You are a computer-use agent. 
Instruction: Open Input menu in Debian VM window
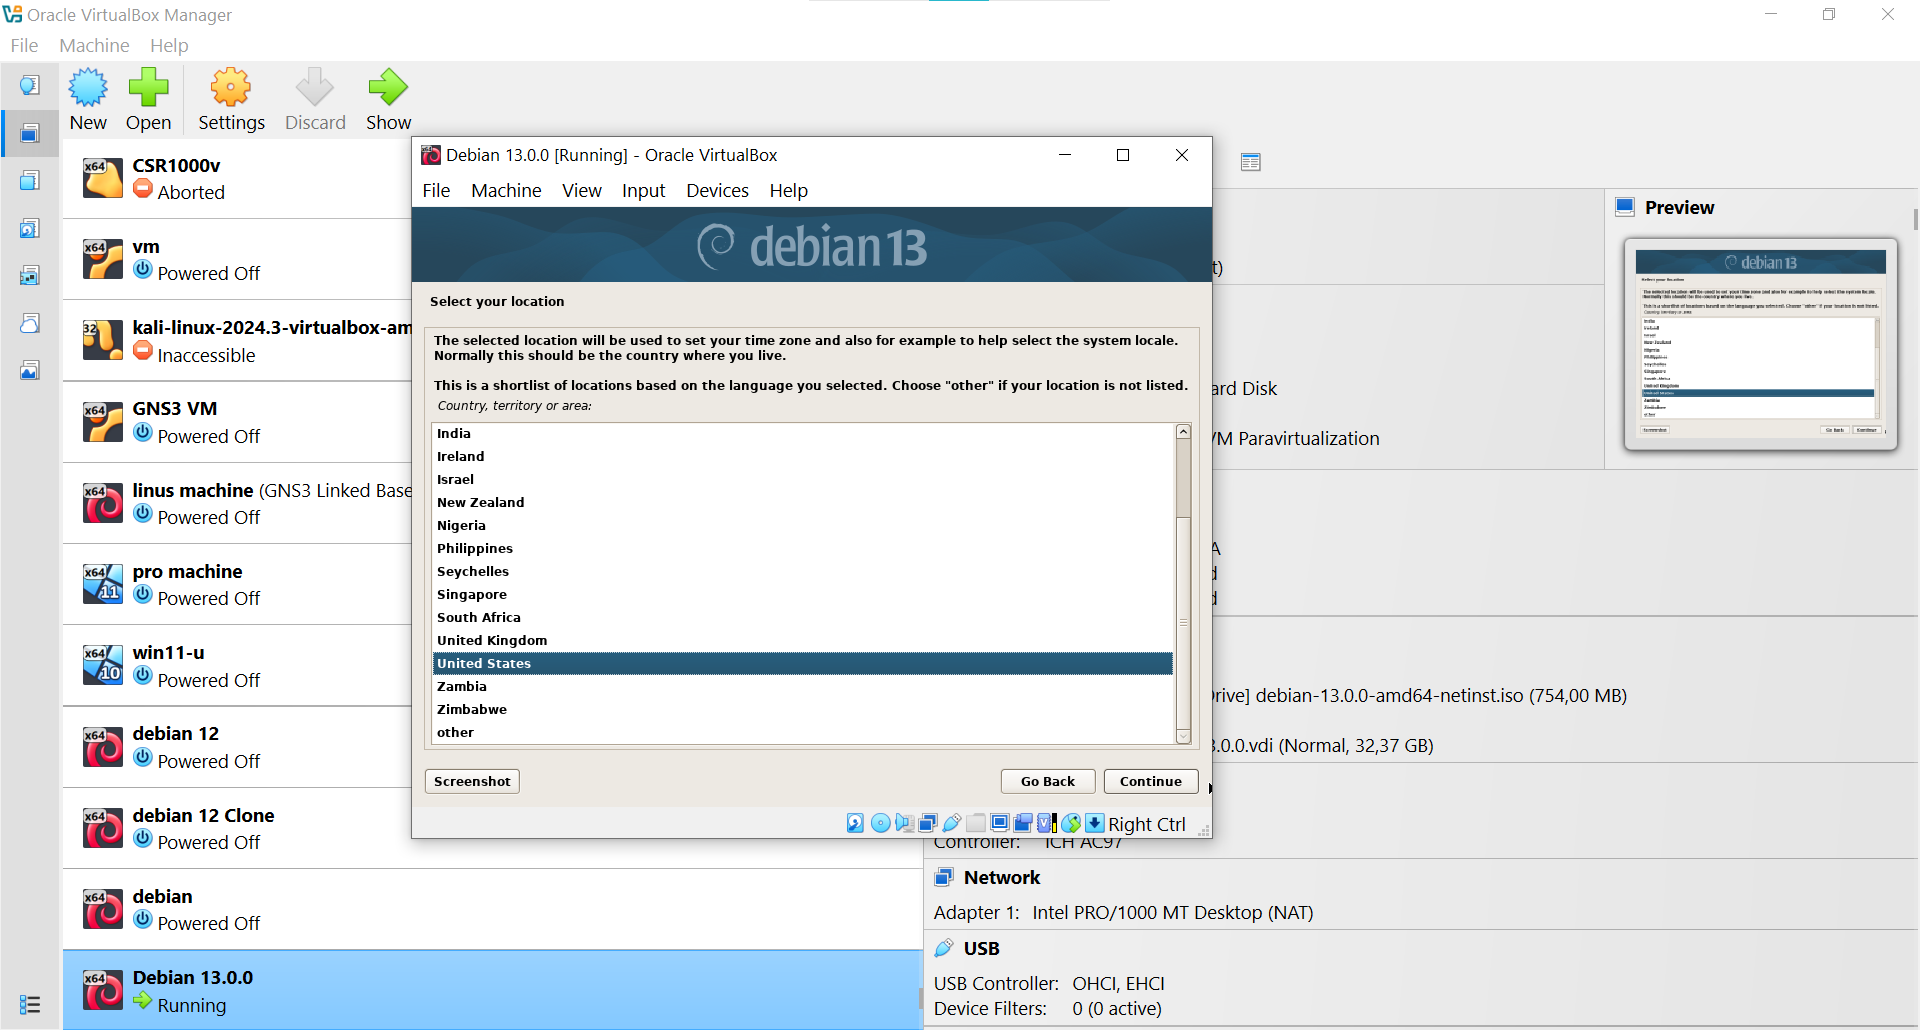(643, 190)
